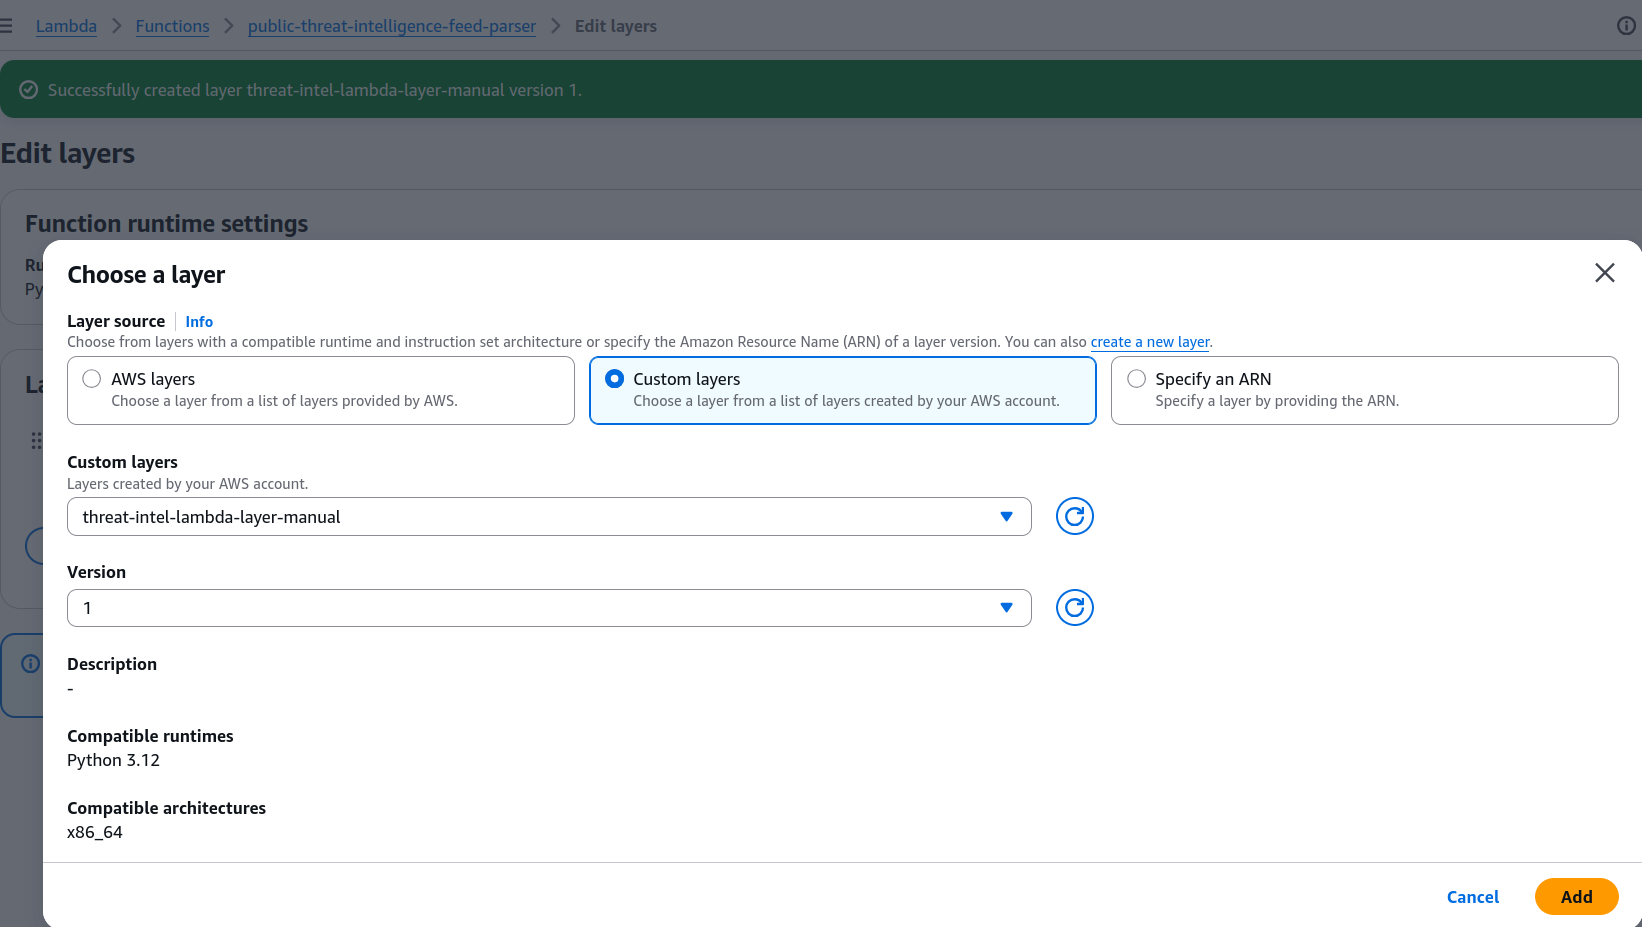
Task: Go to the Functions breadcrumb
Action: [x=172, y=26]
